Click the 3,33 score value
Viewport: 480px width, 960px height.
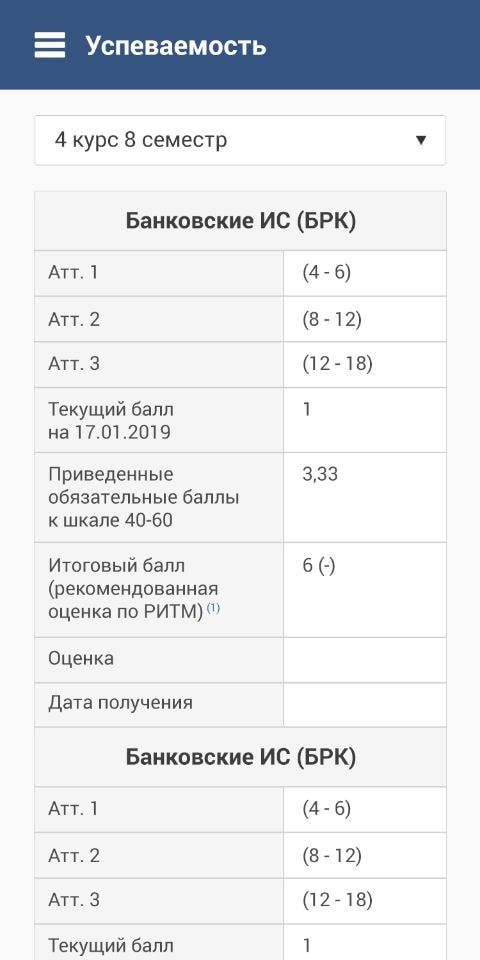[320, 474]
